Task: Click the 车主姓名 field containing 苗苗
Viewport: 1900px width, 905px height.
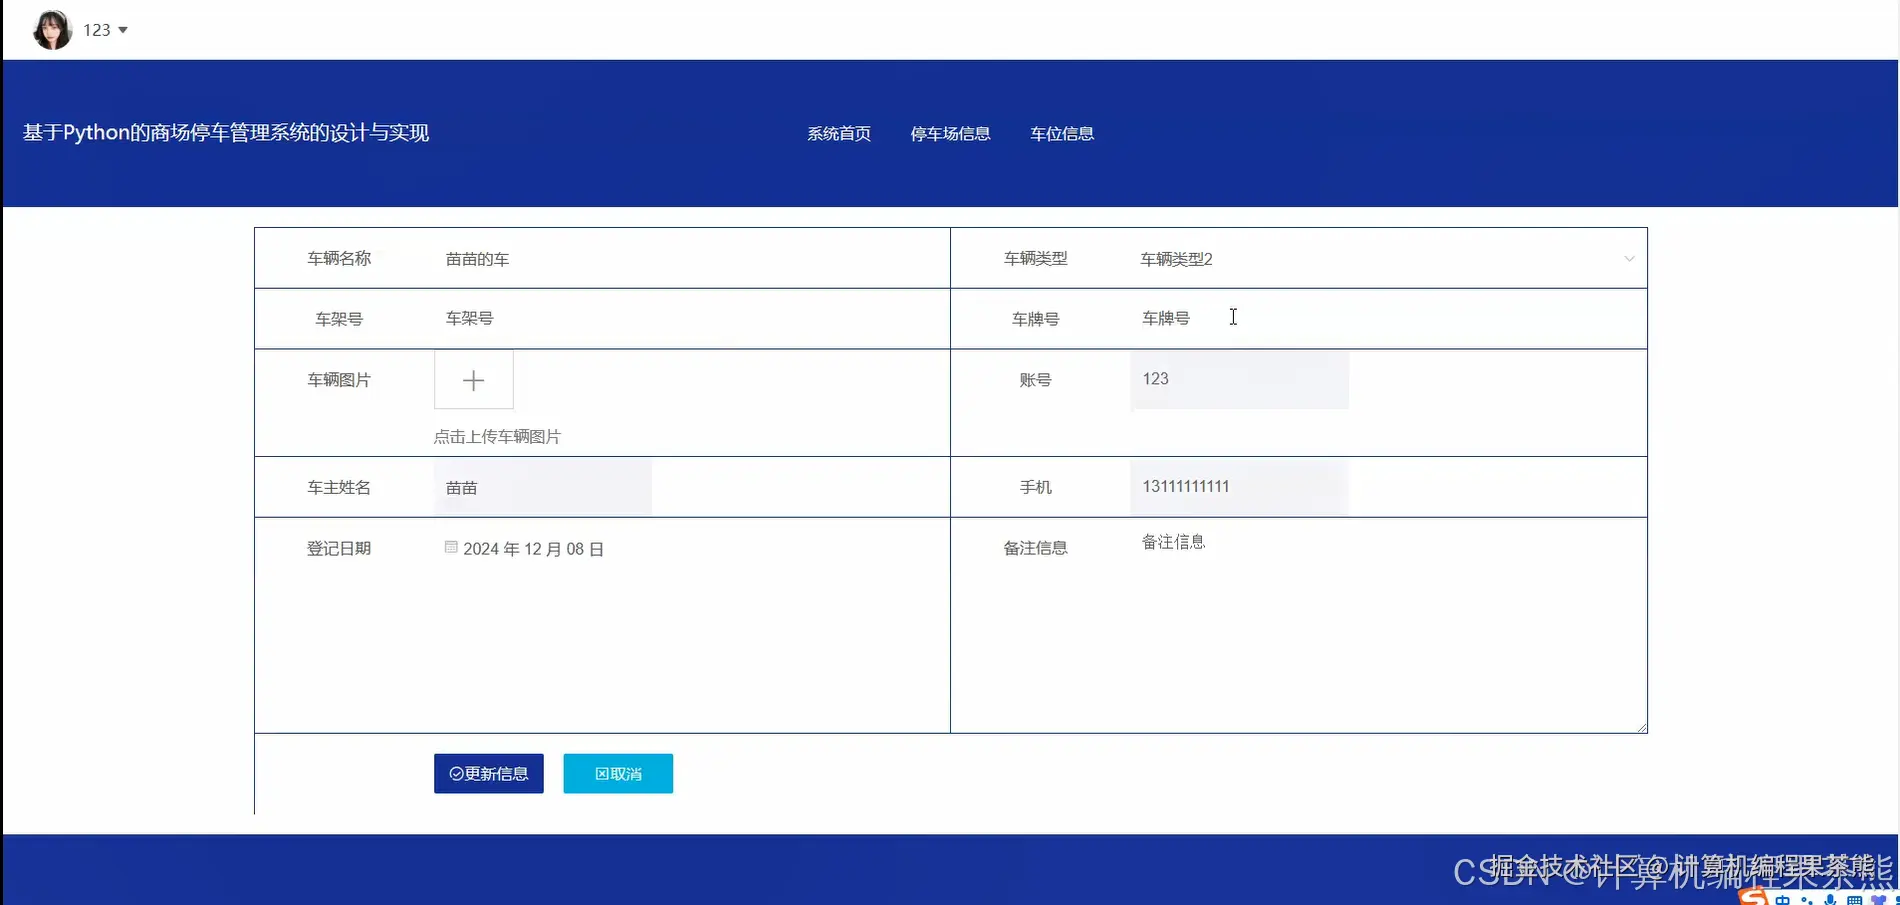Action: 543,487
